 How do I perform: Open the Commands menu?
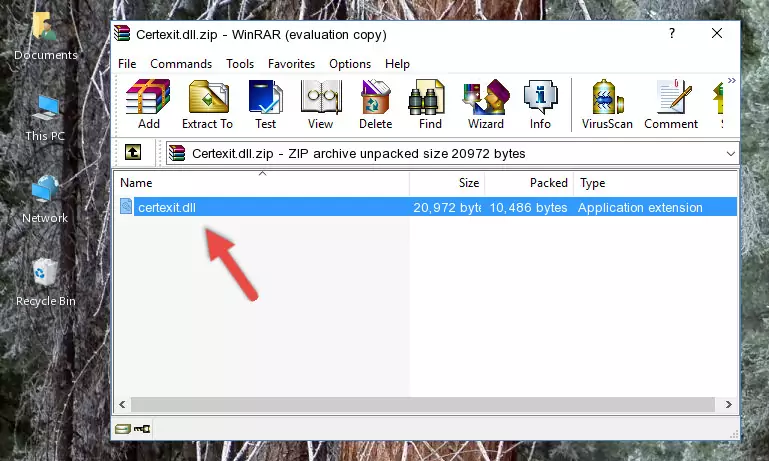click(181, 64)
